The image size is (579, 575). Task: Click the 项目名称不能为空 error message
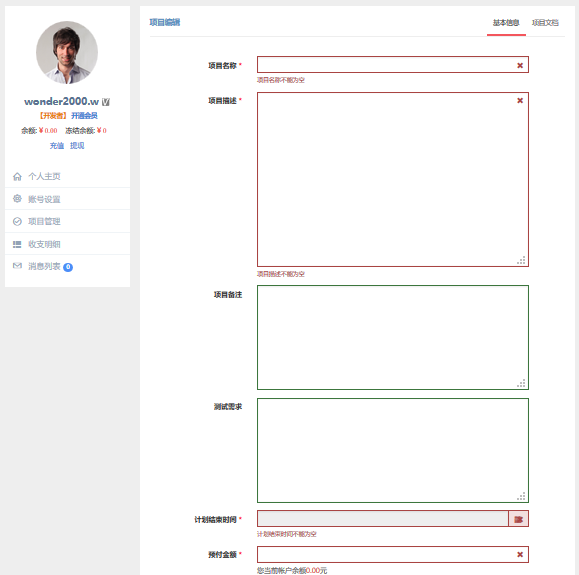281,80
